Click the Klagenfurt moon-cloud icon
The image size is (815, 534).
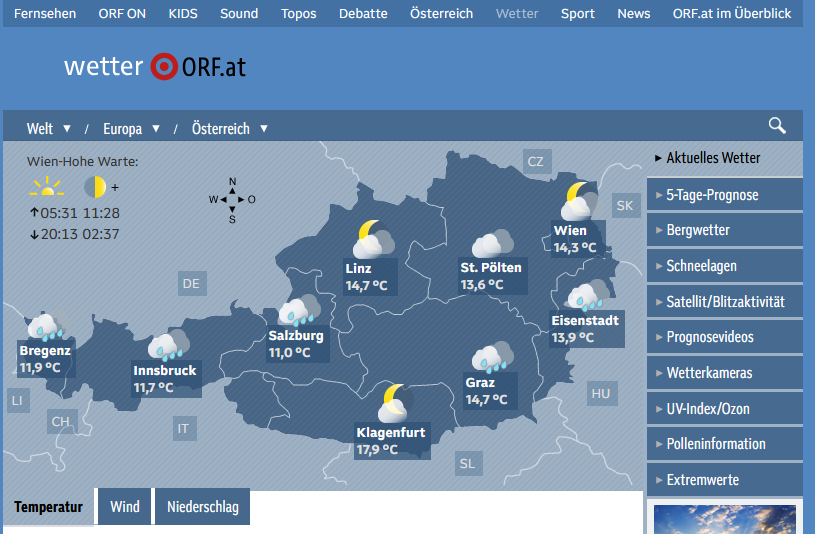tap(395, 403)
